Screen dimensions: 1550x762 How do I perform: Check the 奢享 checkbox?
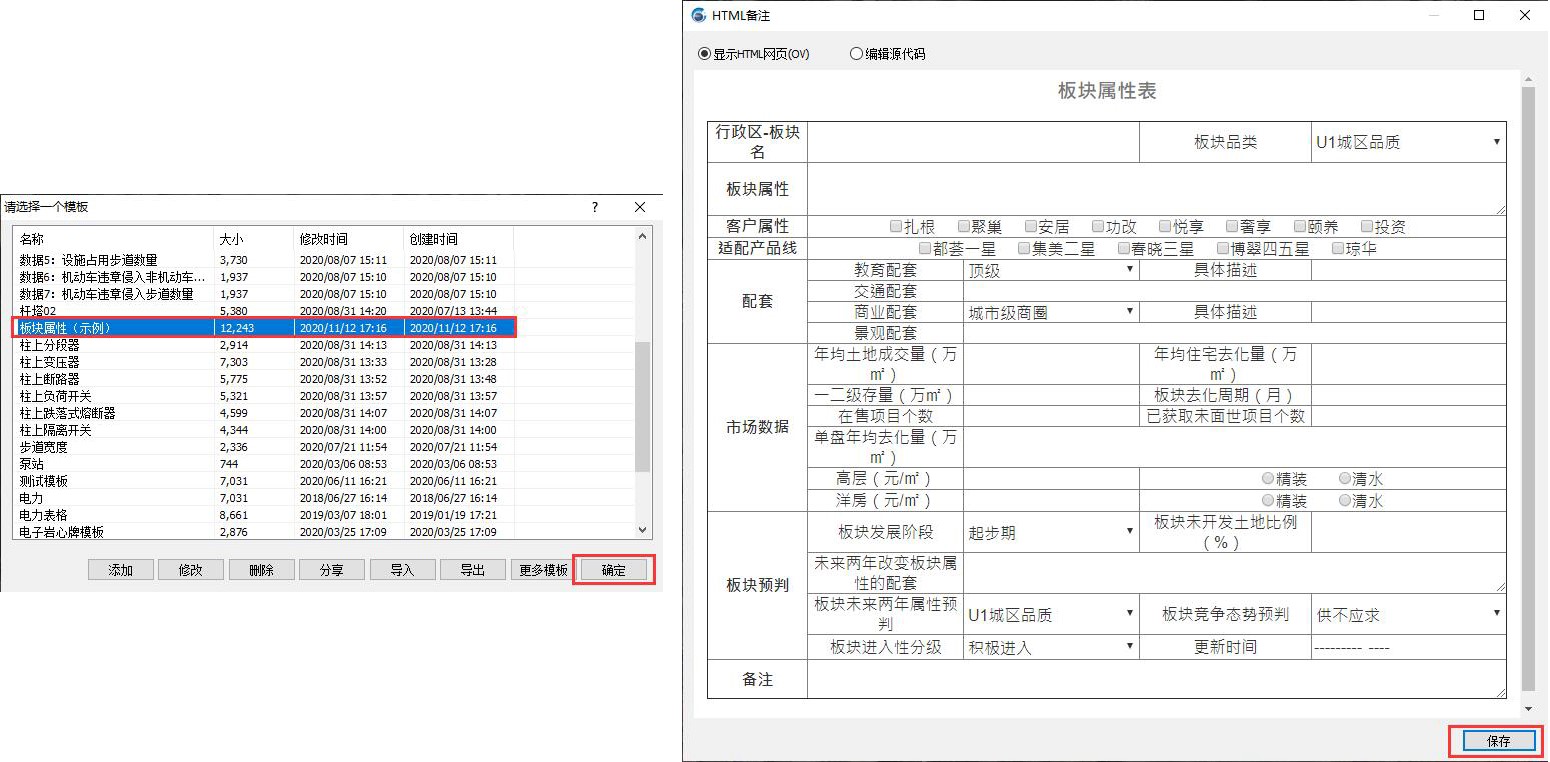[1232, 226]
